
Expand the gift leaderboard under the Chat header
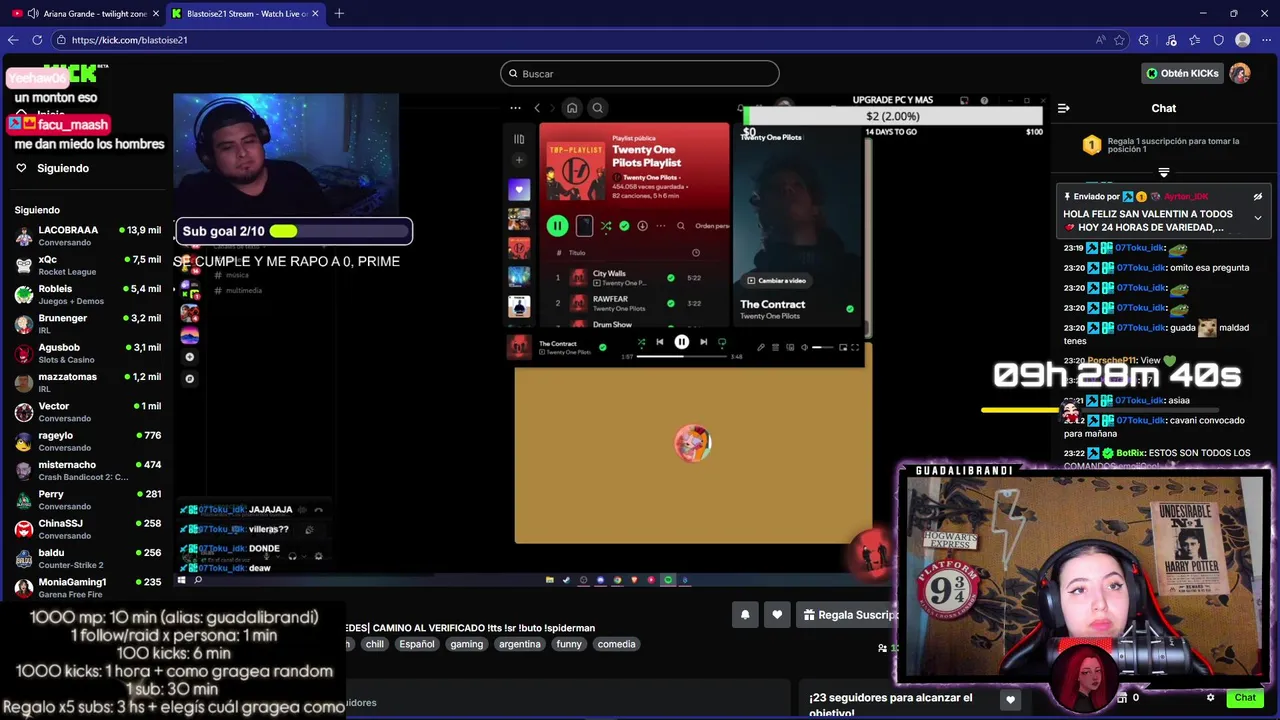coord(1163,172)
